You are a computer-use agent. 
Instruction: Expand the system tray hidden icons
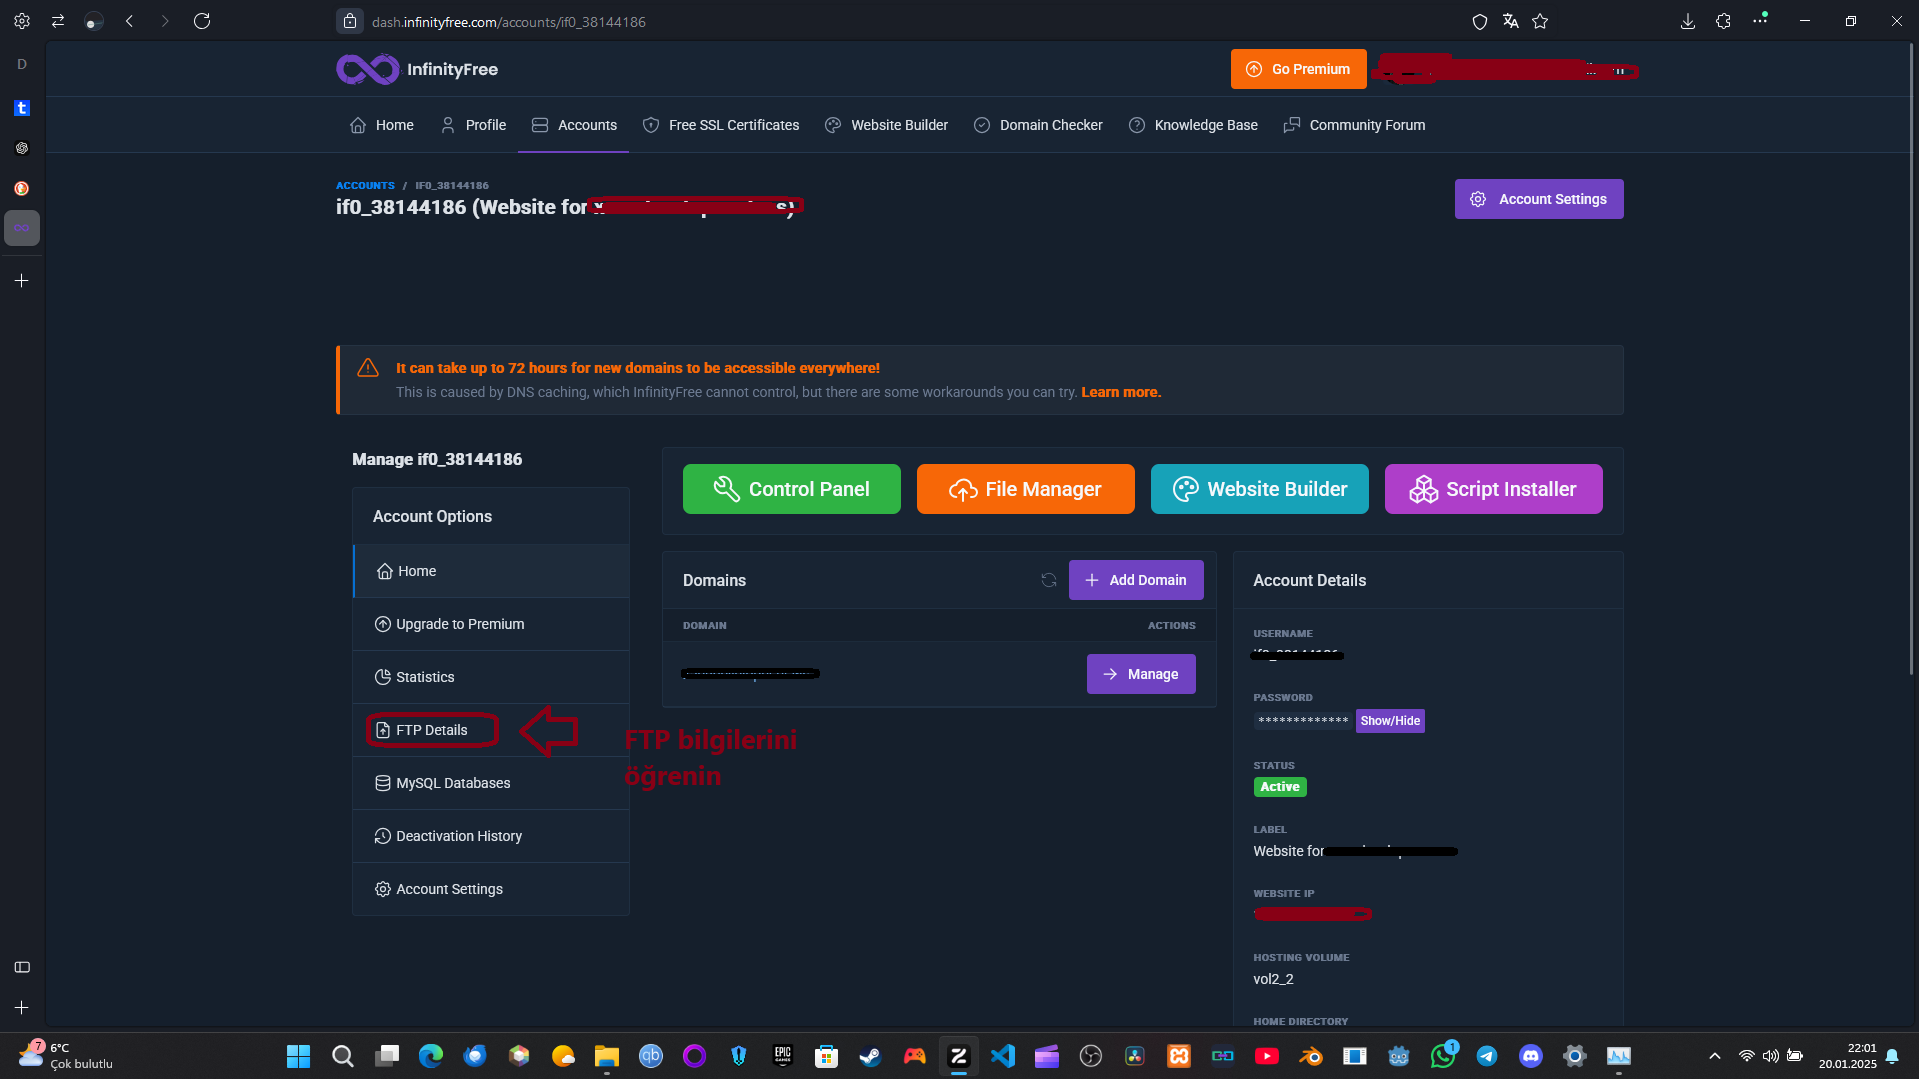(x=1715, y=1056)
